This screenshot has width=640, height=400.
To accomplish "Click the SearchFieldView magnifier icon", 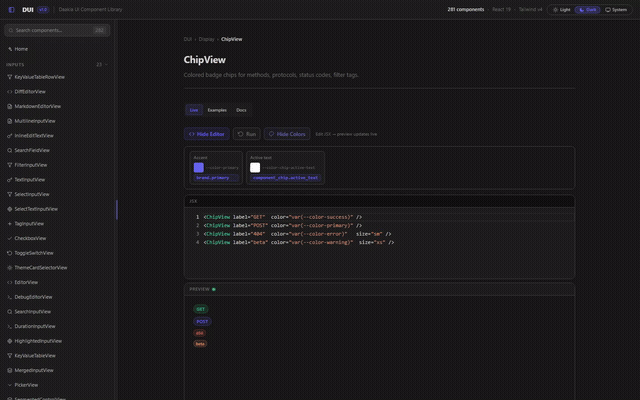I will [x=9, y=150].
